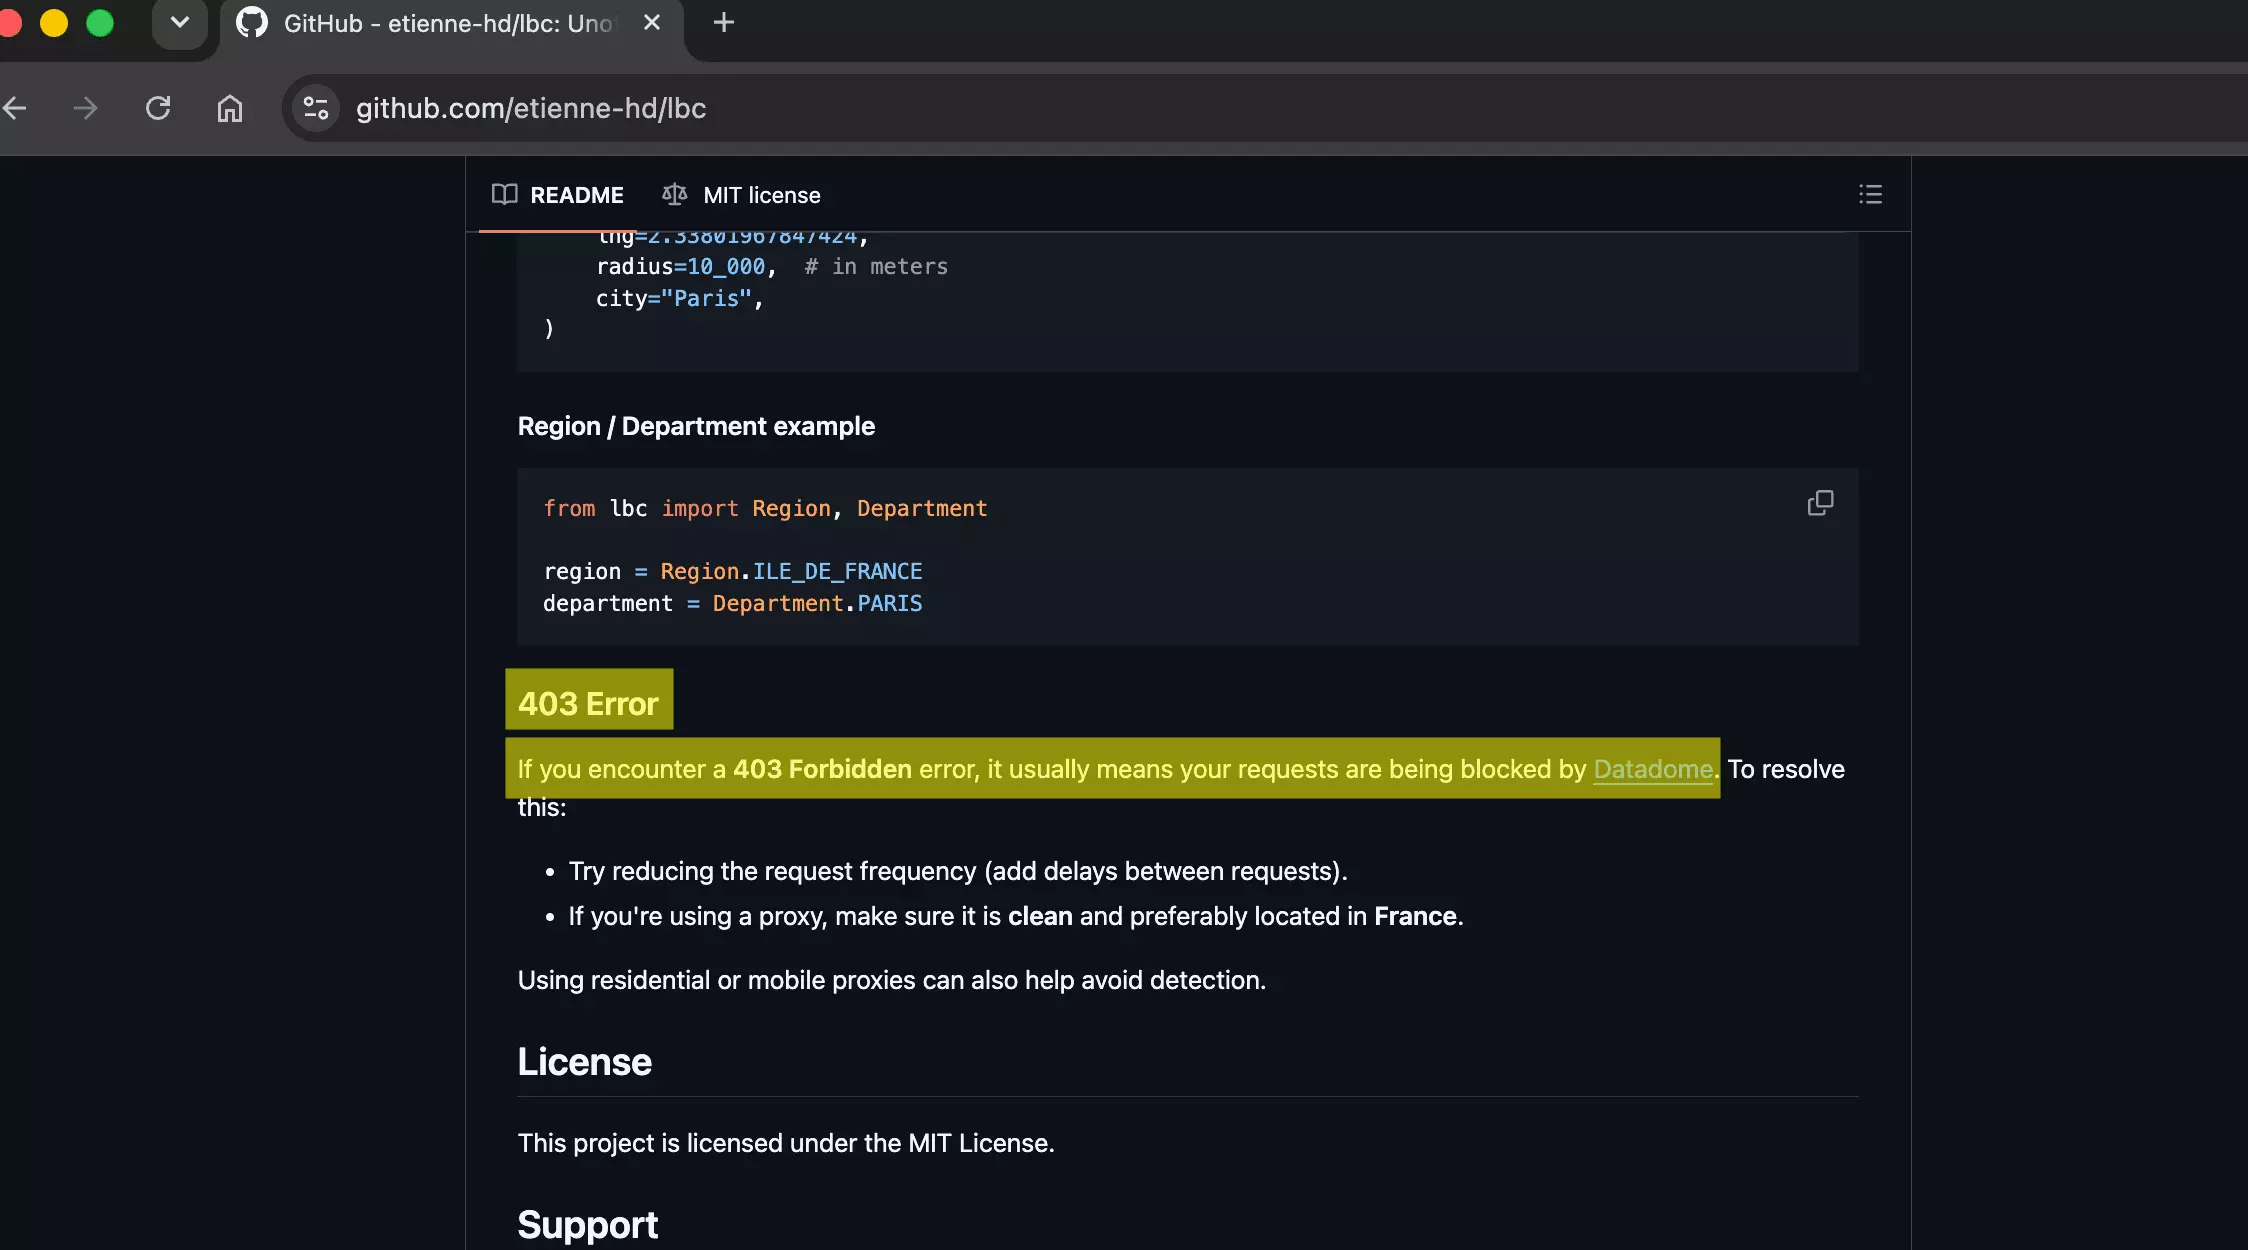
Task: Click the Department.PARIS code text
Action: click(x=817, y=603)
